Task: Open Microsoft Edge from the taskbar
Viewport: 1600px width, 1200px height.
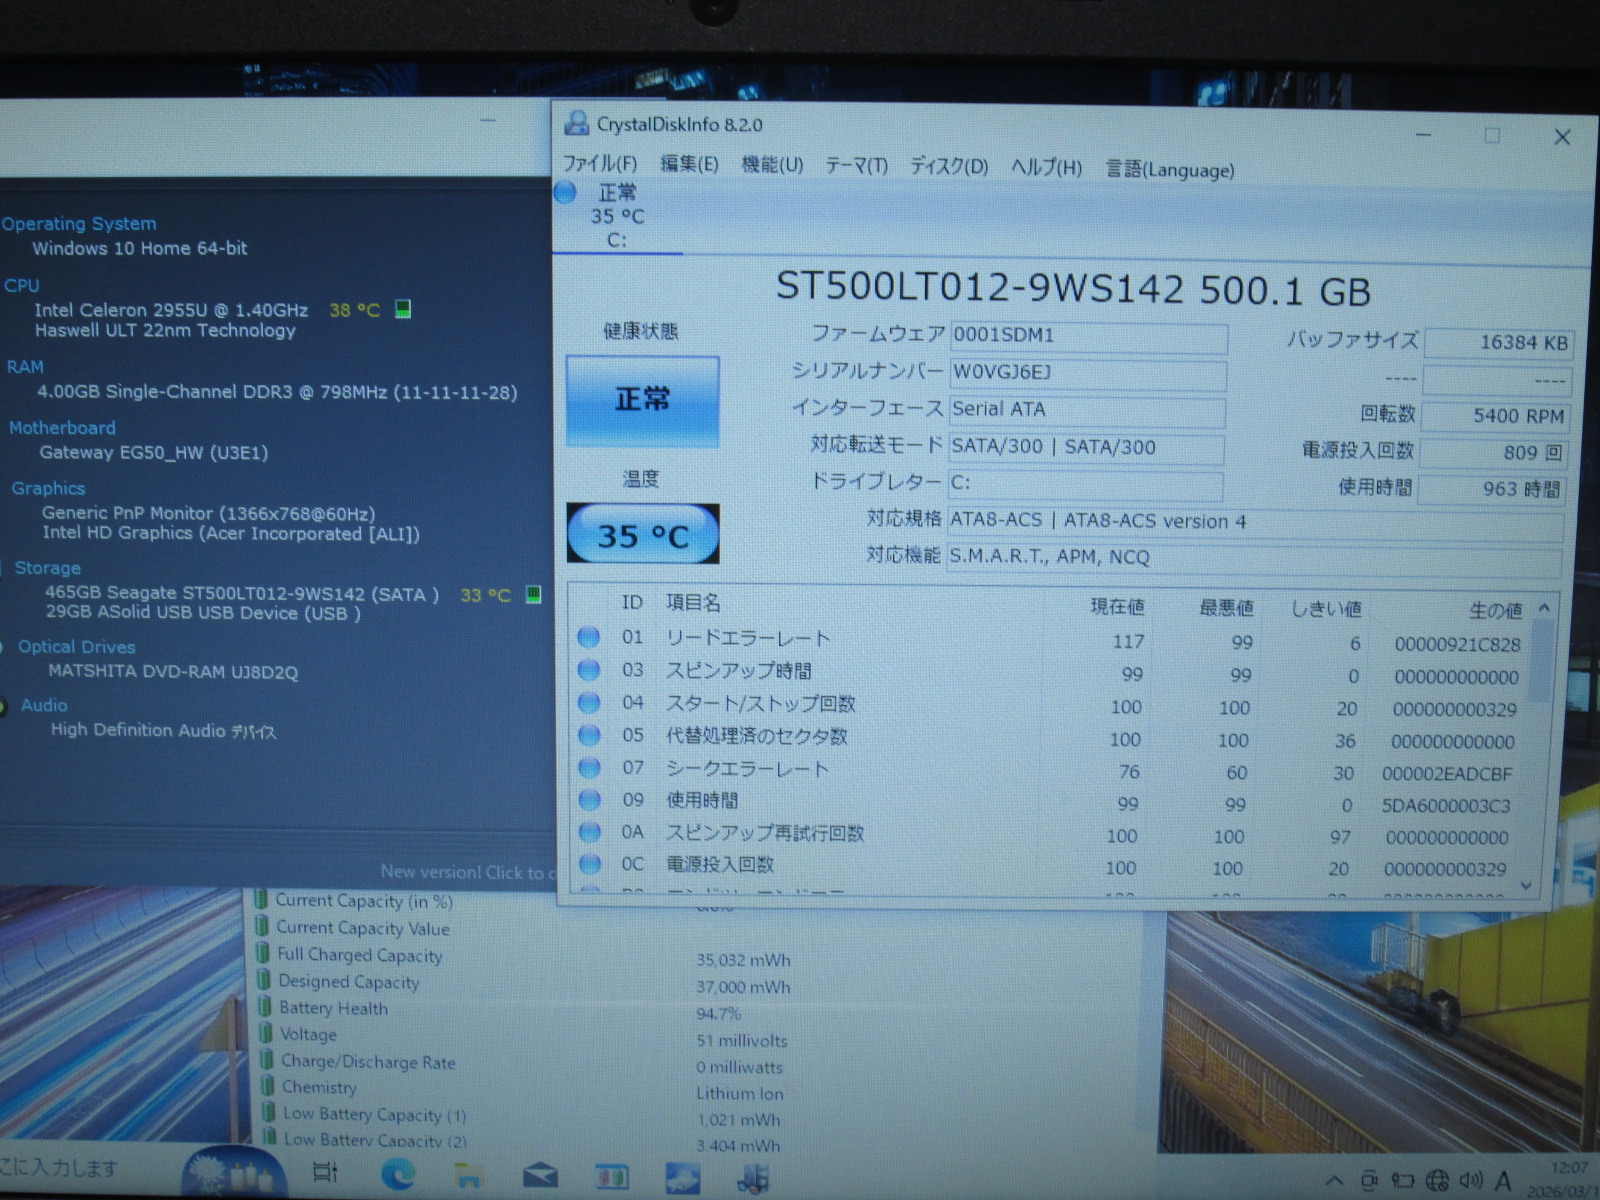Action: tap(398, 1173)
